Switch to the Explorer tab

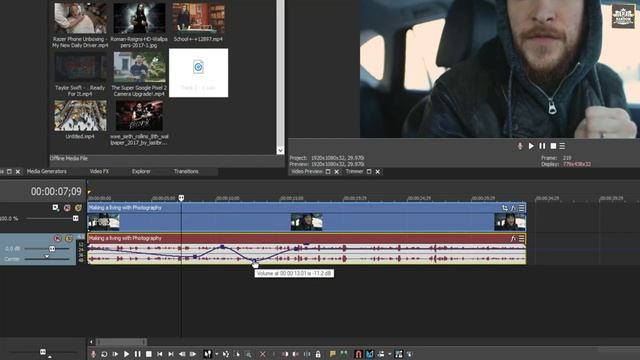[x=141, y=171]
